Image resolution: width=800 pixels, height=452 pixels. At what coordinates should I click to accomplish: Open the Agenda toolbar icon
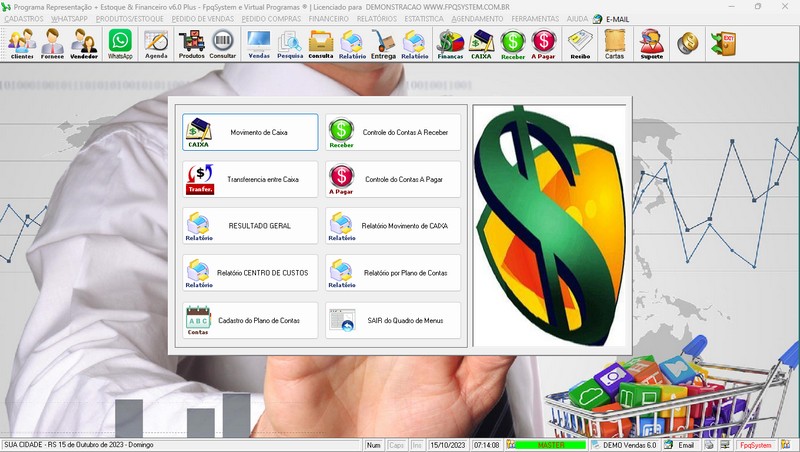point(156,44)
